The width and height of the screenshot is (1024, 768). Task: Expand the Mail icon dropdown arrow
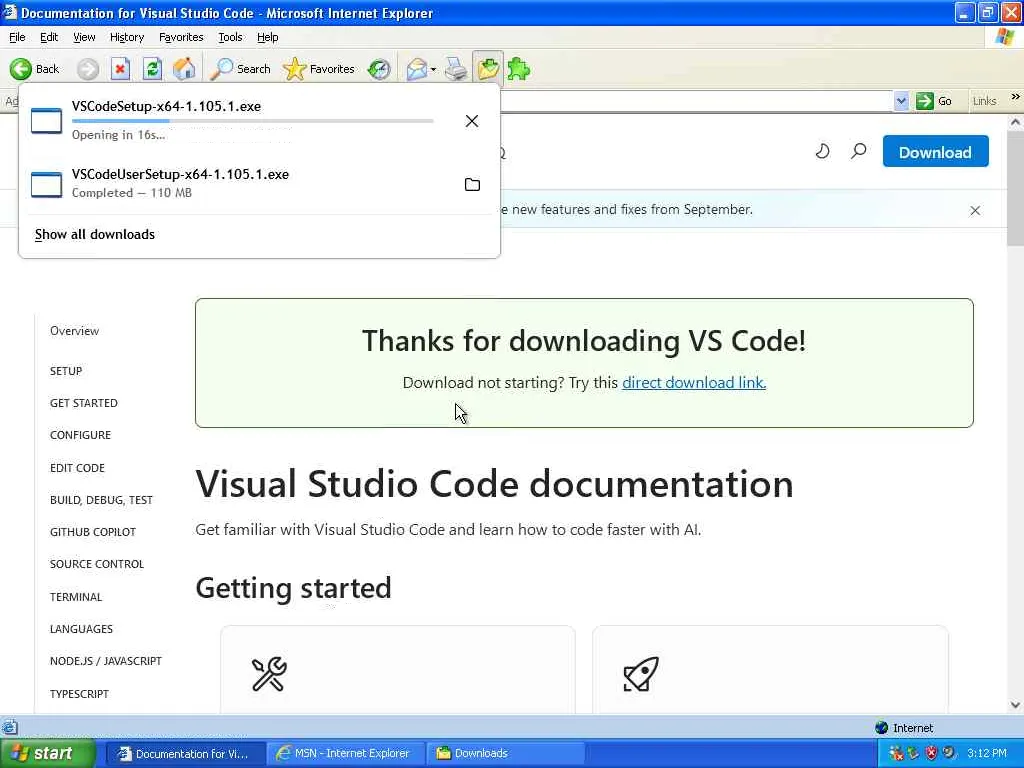(434, 69)
